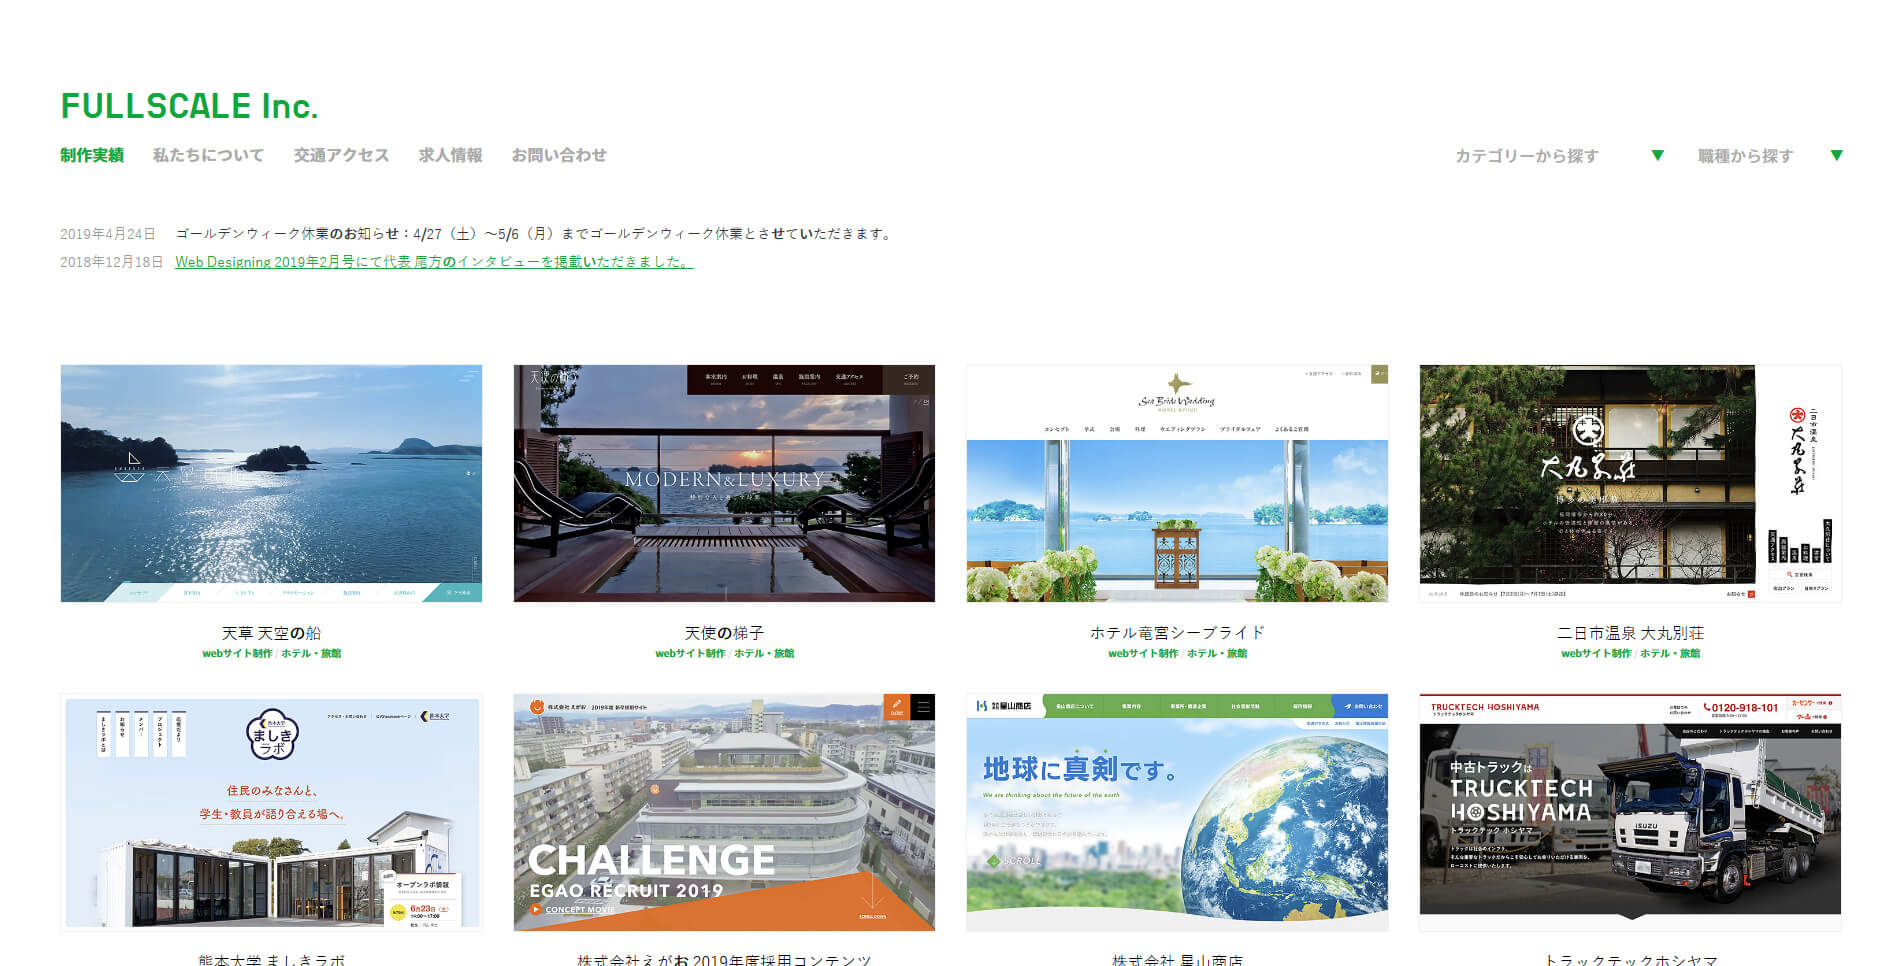1903x966 pixels.
Task: Open the TRUCKTECH HOSHIYAMA thumbnail
Action: tap(1630, 812)
